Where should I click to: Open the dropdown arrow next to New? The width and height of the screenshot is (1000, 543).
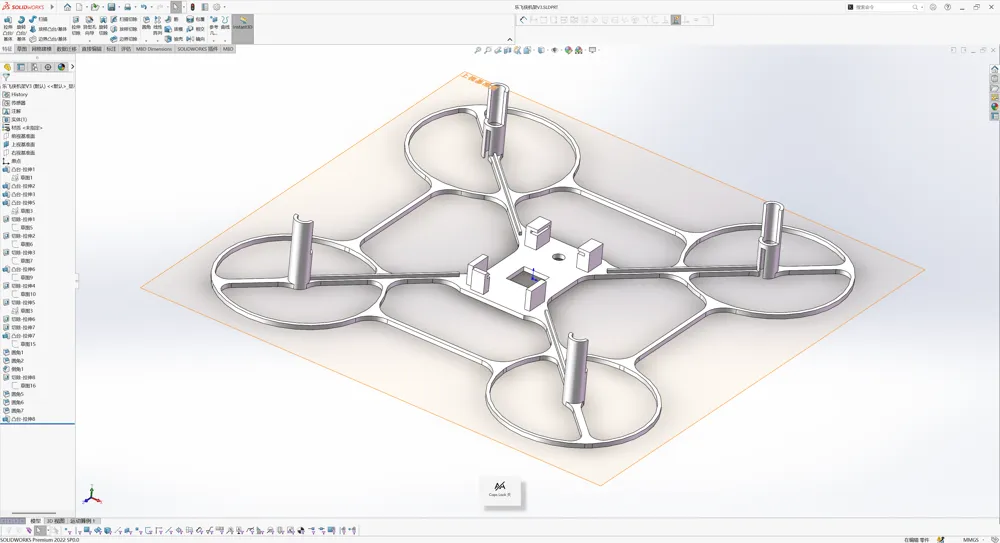(87, 7)
